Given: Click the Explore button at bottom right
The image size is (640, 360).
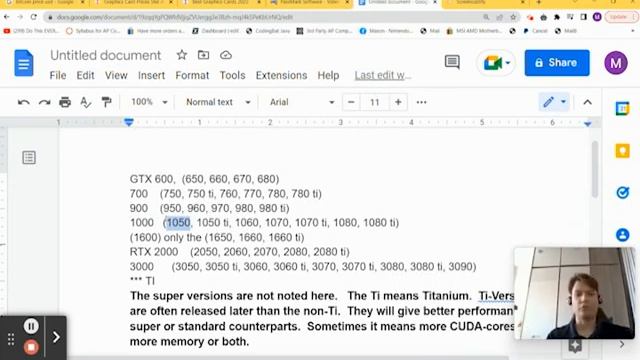Looking at the screenshot, I should [x=575, y=346].
